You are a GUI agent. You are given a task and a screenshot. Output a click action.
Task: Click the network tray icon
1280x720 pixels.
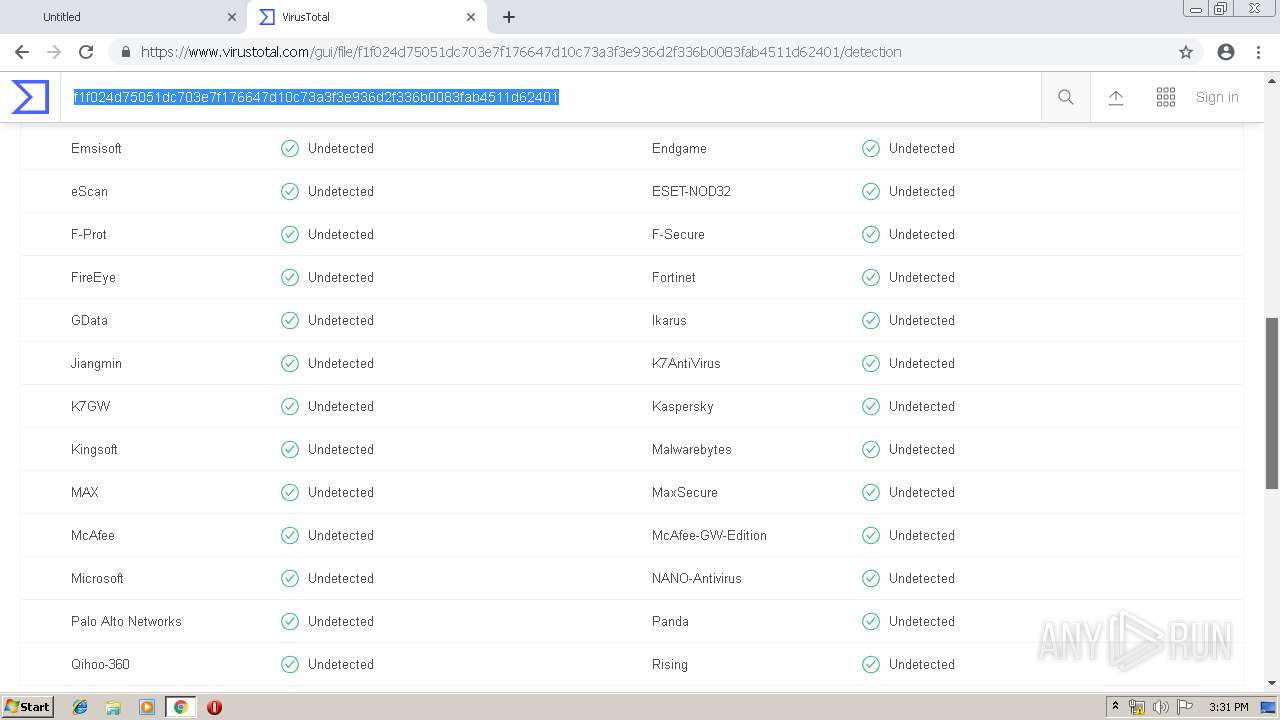[1137, 707]
